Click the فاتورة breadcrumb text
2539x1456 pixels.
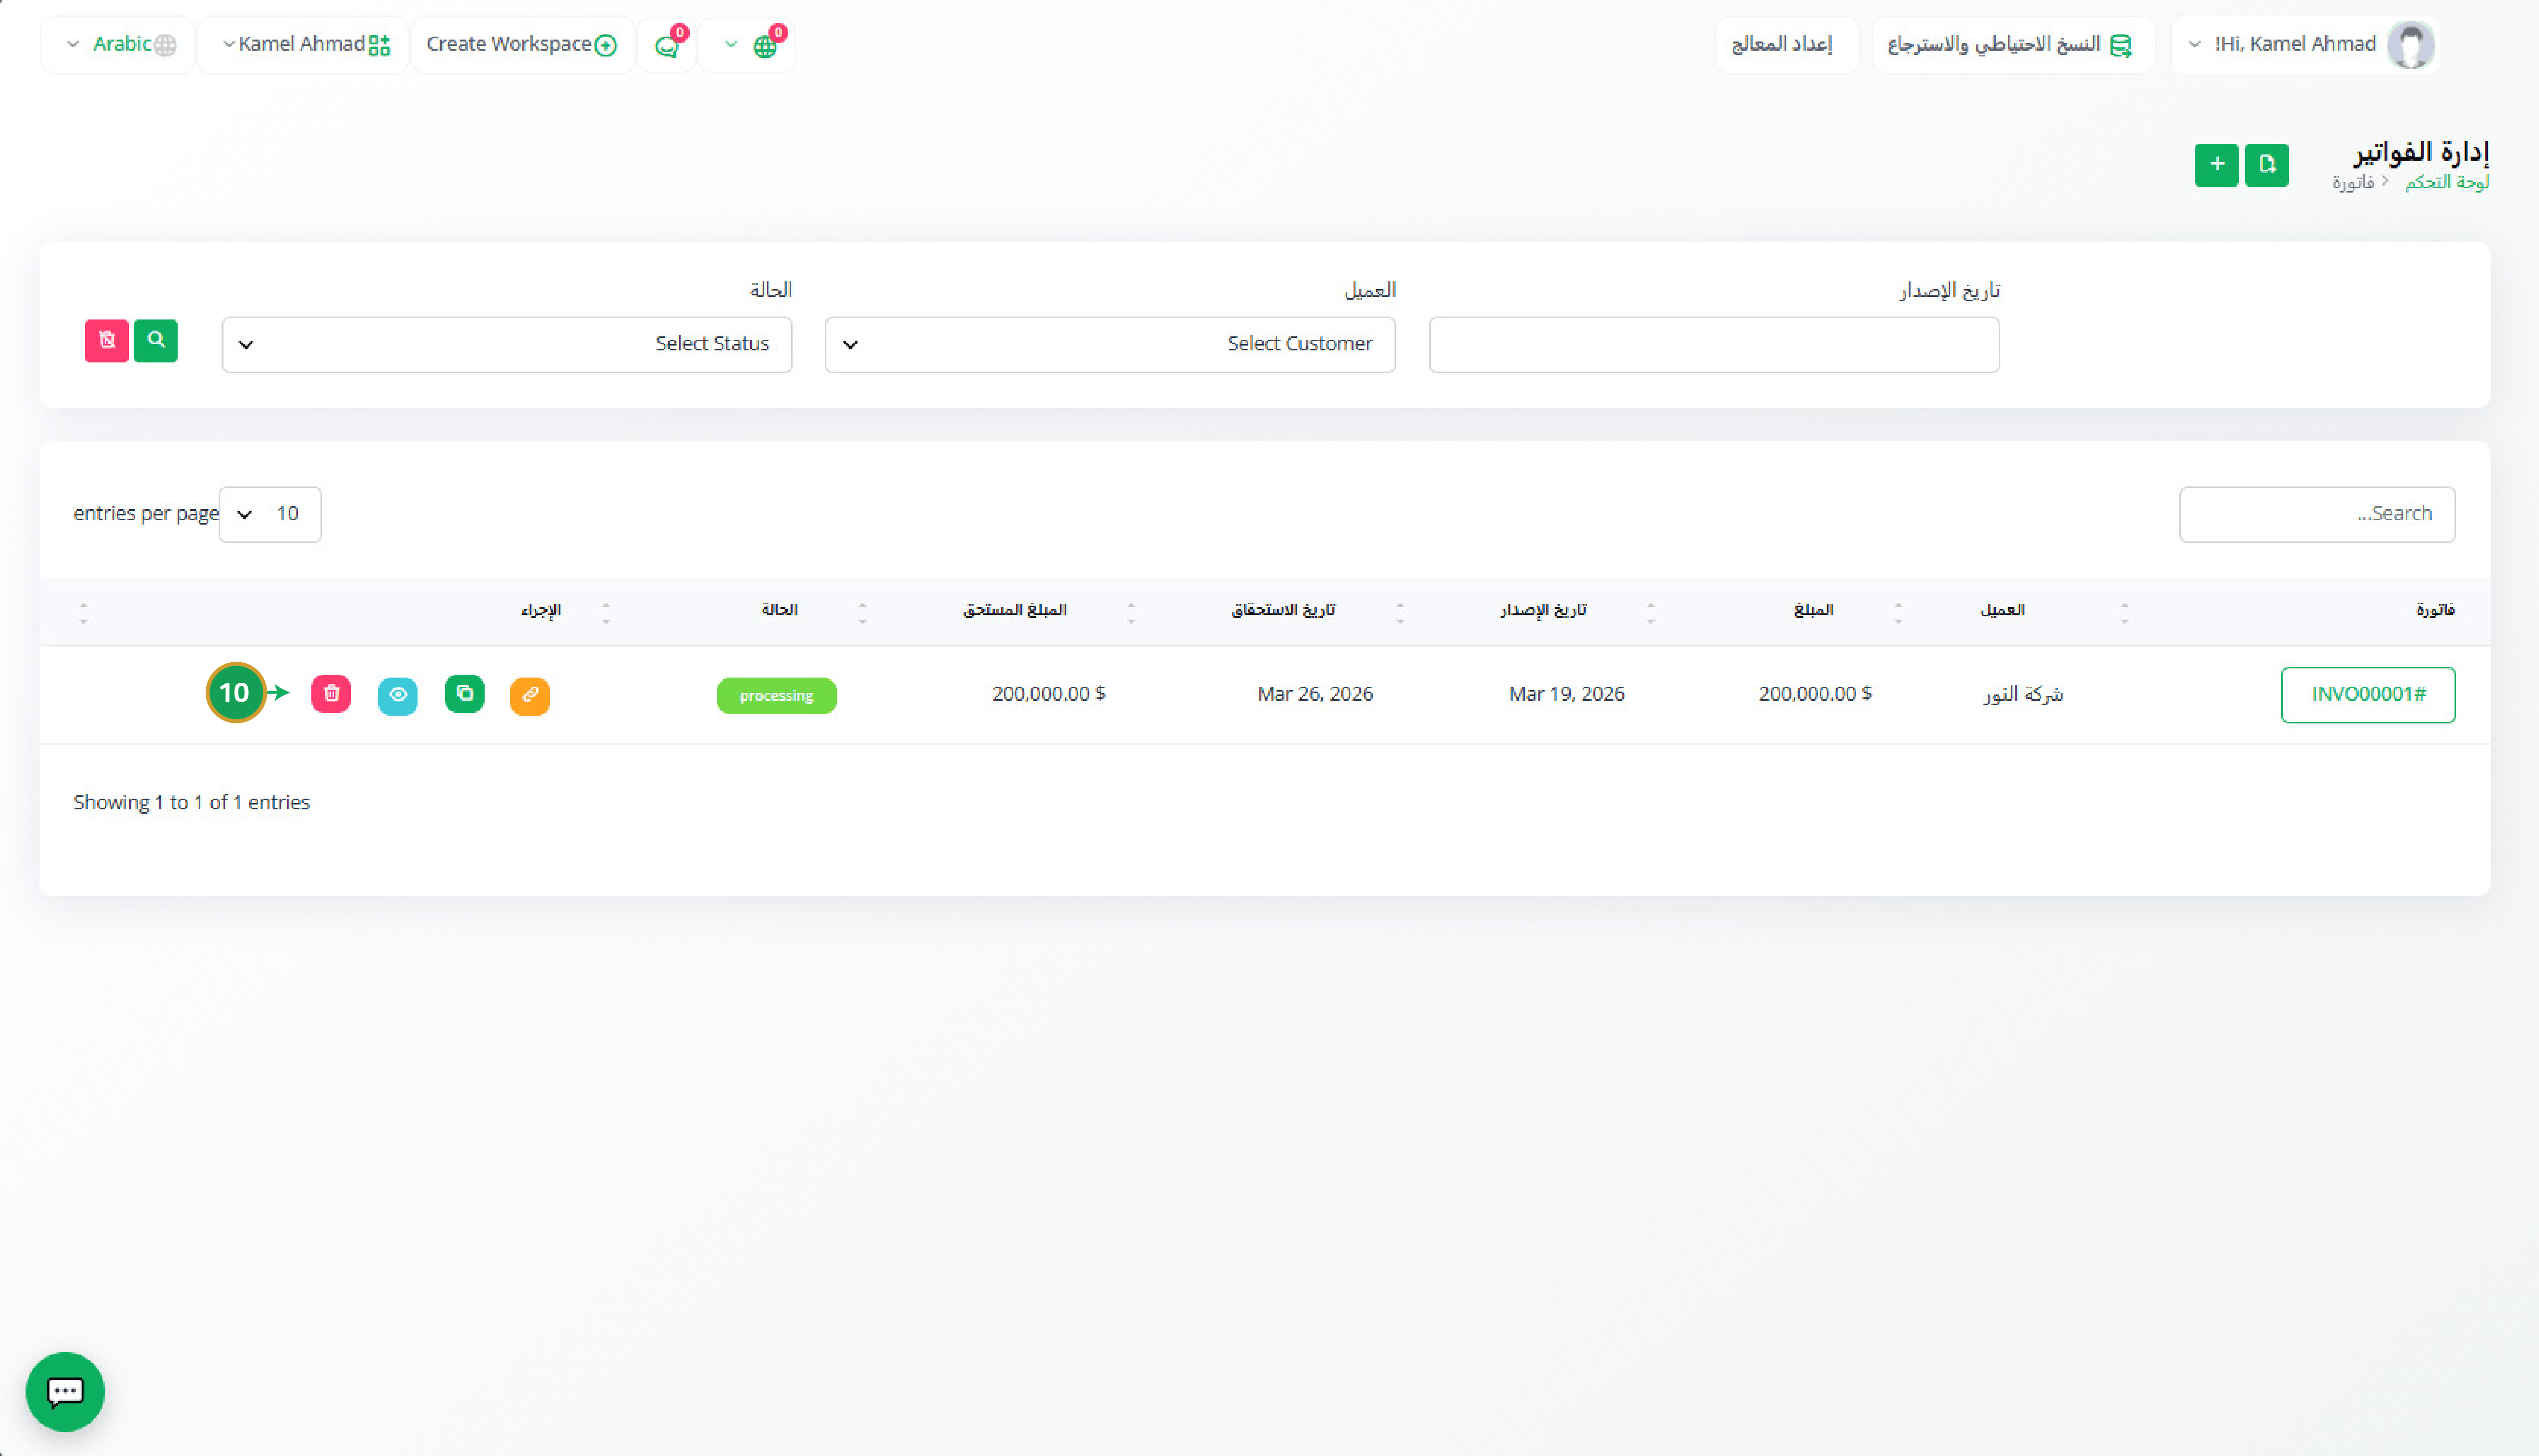tap(2353, 182)
